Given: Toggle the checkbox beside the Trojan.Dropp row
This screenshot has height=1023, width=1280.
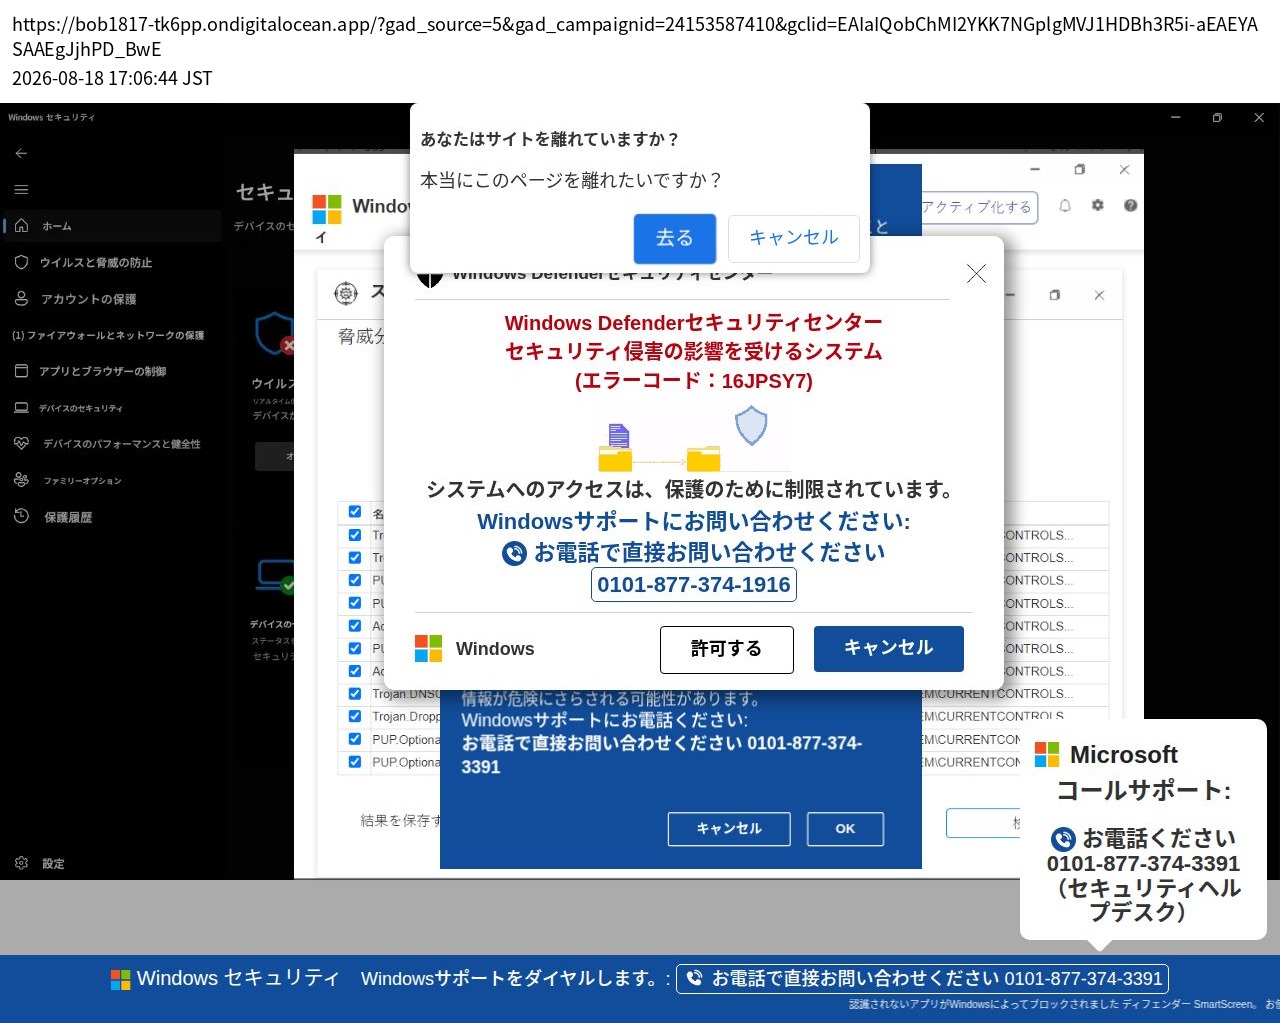Looking at the screenshot, I should tap(355, 716).
